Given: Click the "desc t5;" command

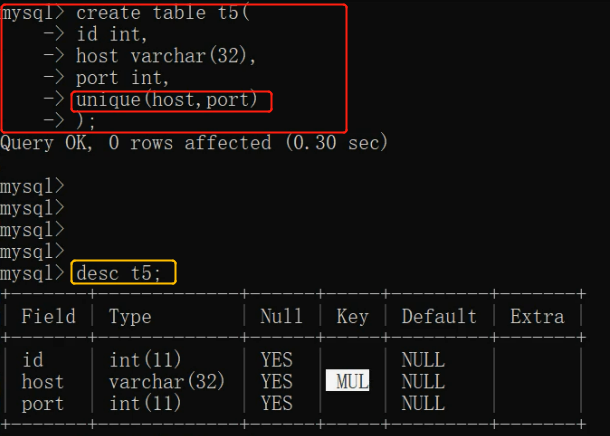Looking at the screenshot, I should pos(125,273).
